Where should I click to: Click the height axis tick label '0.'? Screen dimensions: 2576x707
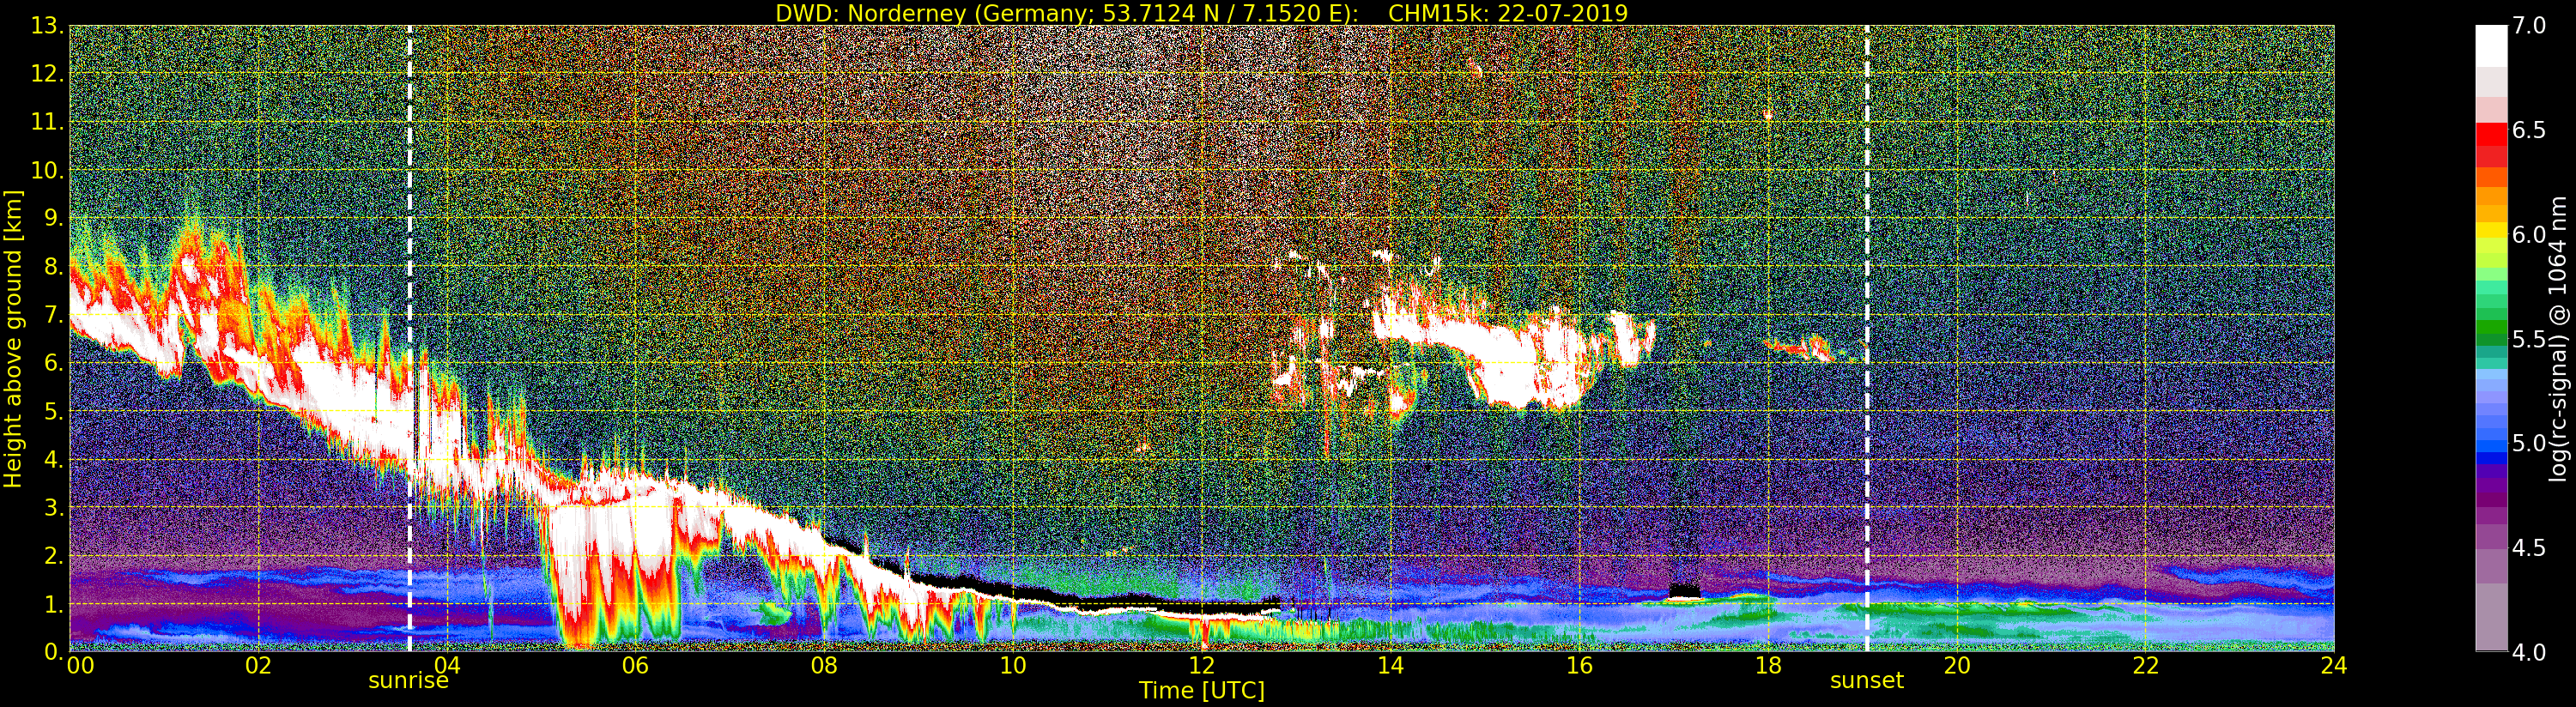(x=54, y=651)
